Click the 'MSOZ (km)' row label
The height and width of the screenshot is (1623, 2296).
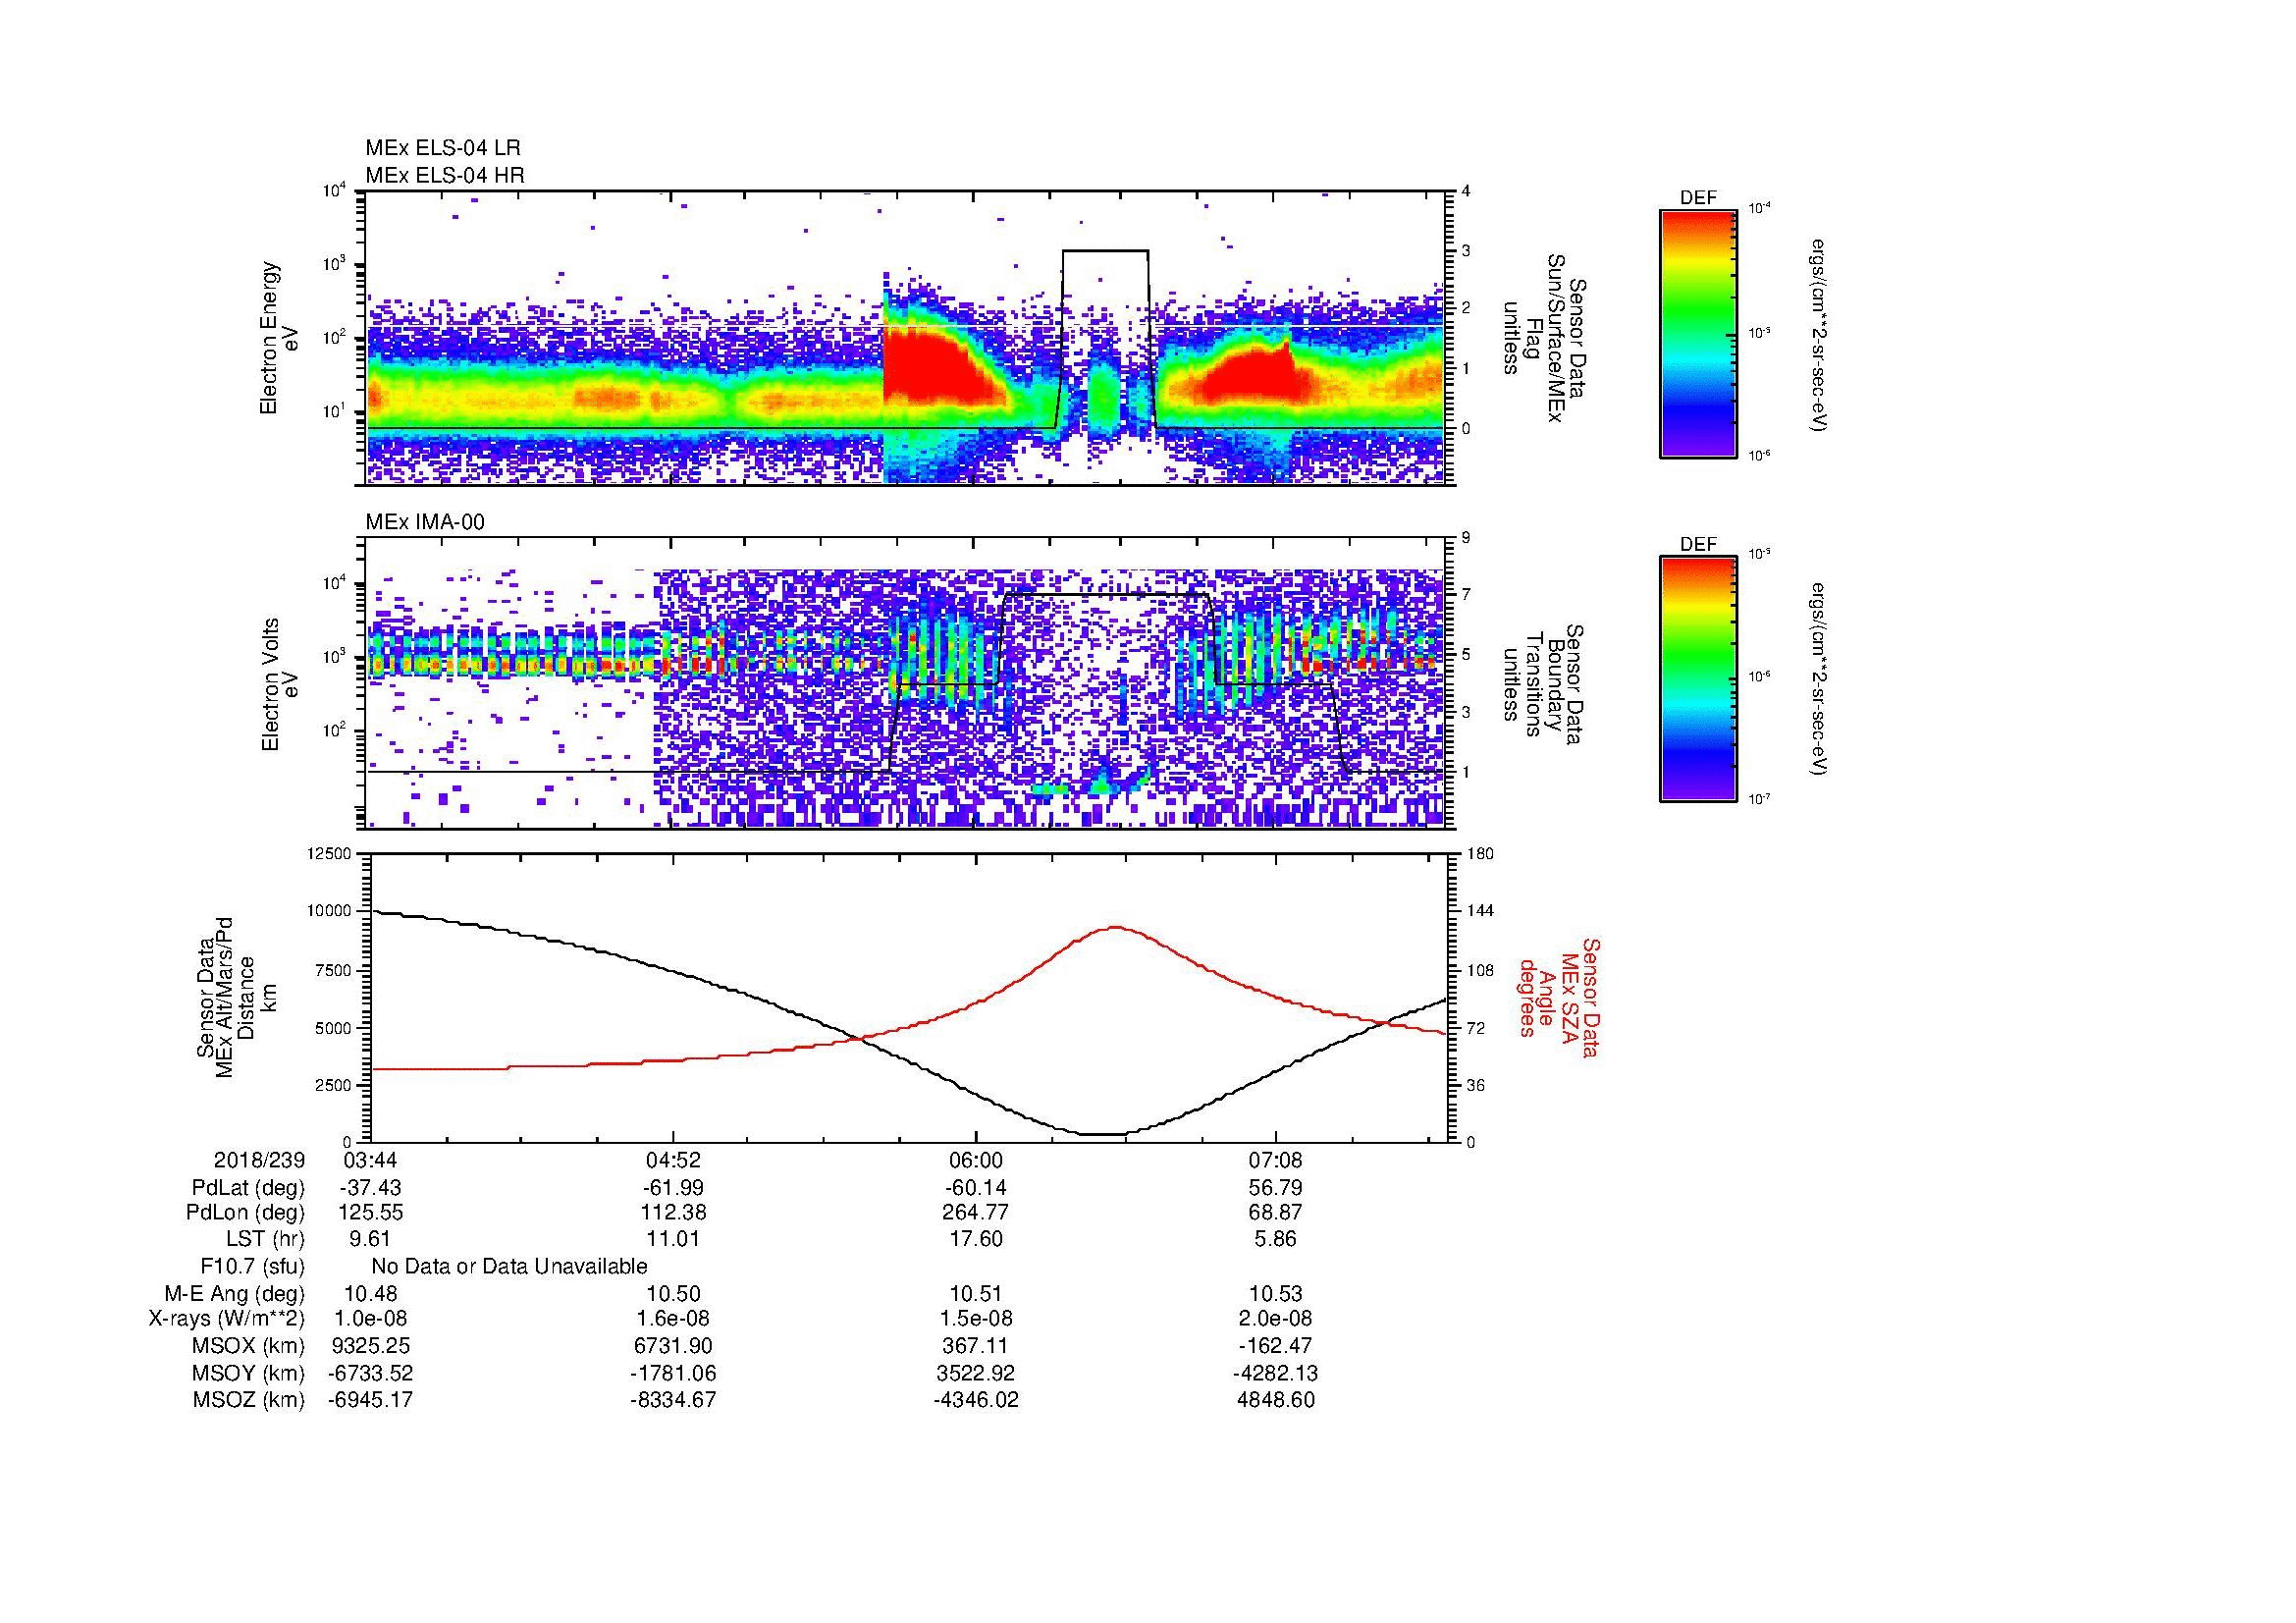248,1401
